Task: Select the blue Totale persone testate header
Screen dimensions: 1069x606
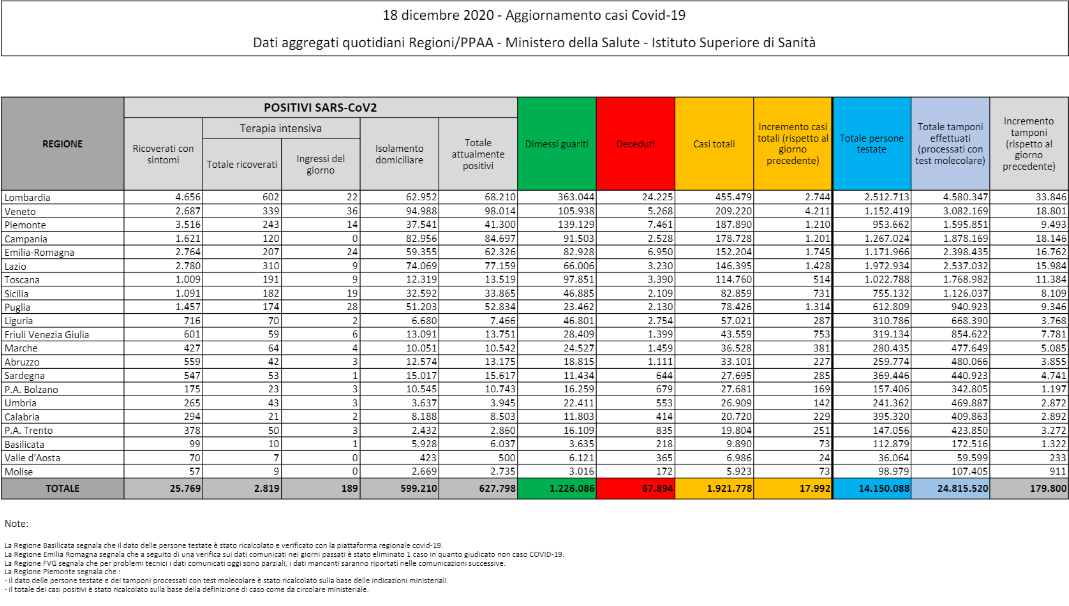Action: point(872,144)
